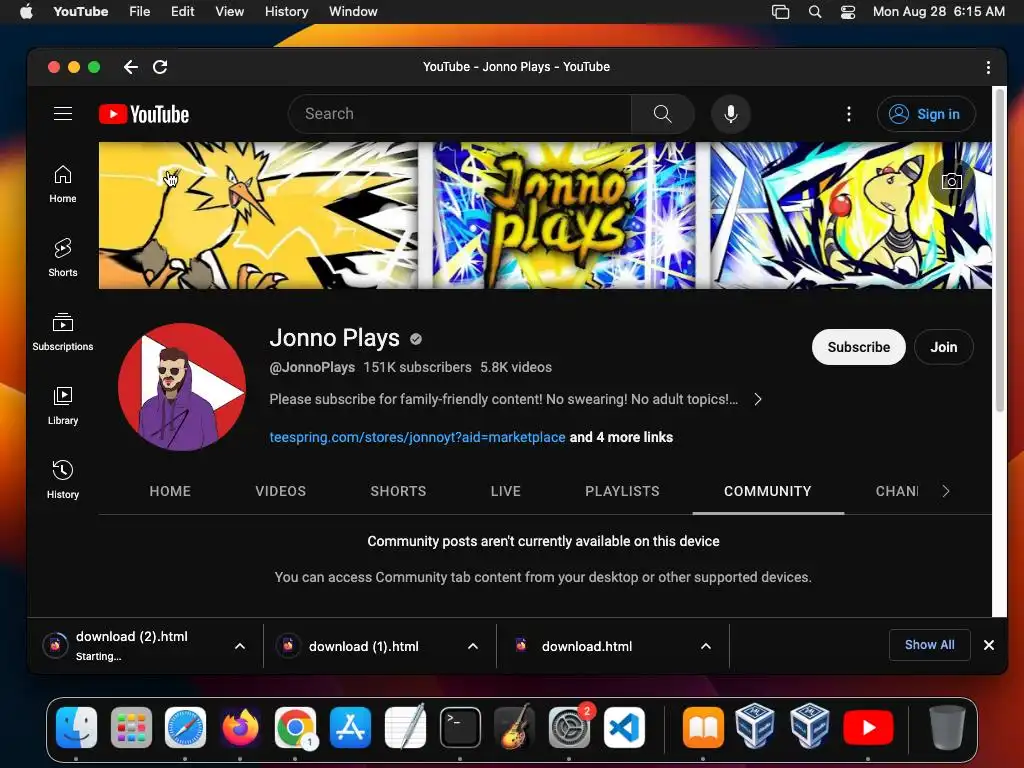Screen dimensions: 1024x768
Task: Switch to the LIVE tab
Action: (505, 491)
